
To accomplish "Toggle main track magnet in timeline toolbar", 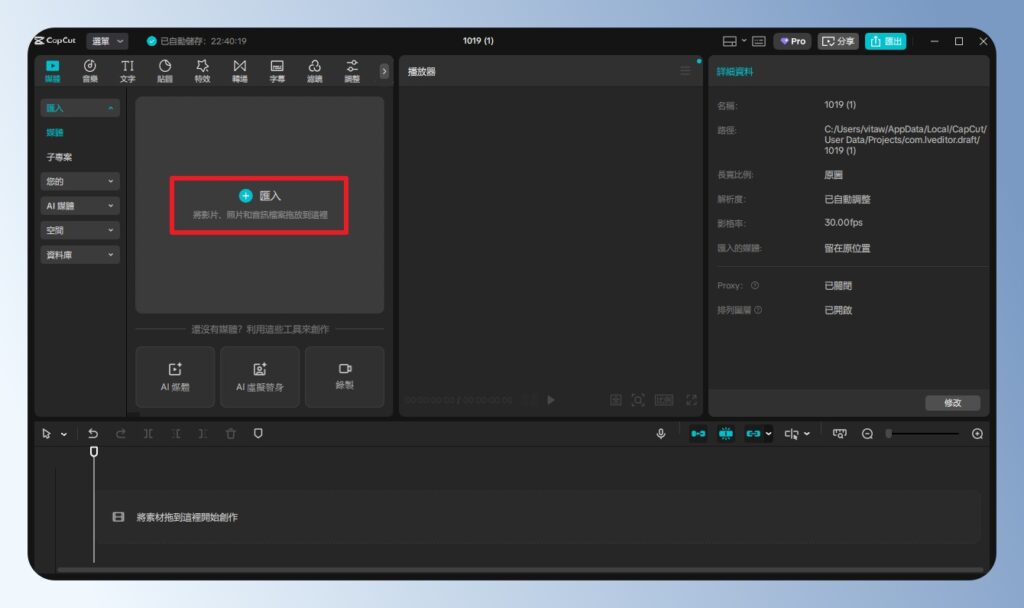I will point(698,433).
